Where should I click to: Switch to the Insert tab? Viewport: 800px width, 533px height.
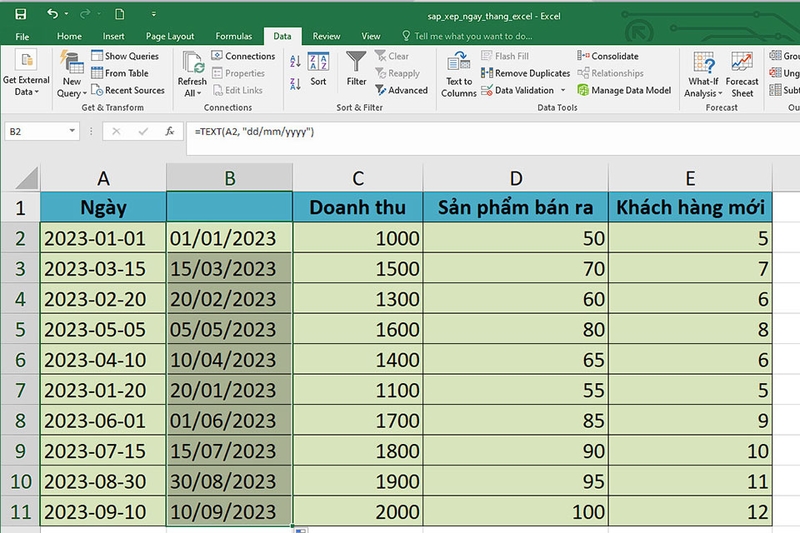(x=113, y=36)
